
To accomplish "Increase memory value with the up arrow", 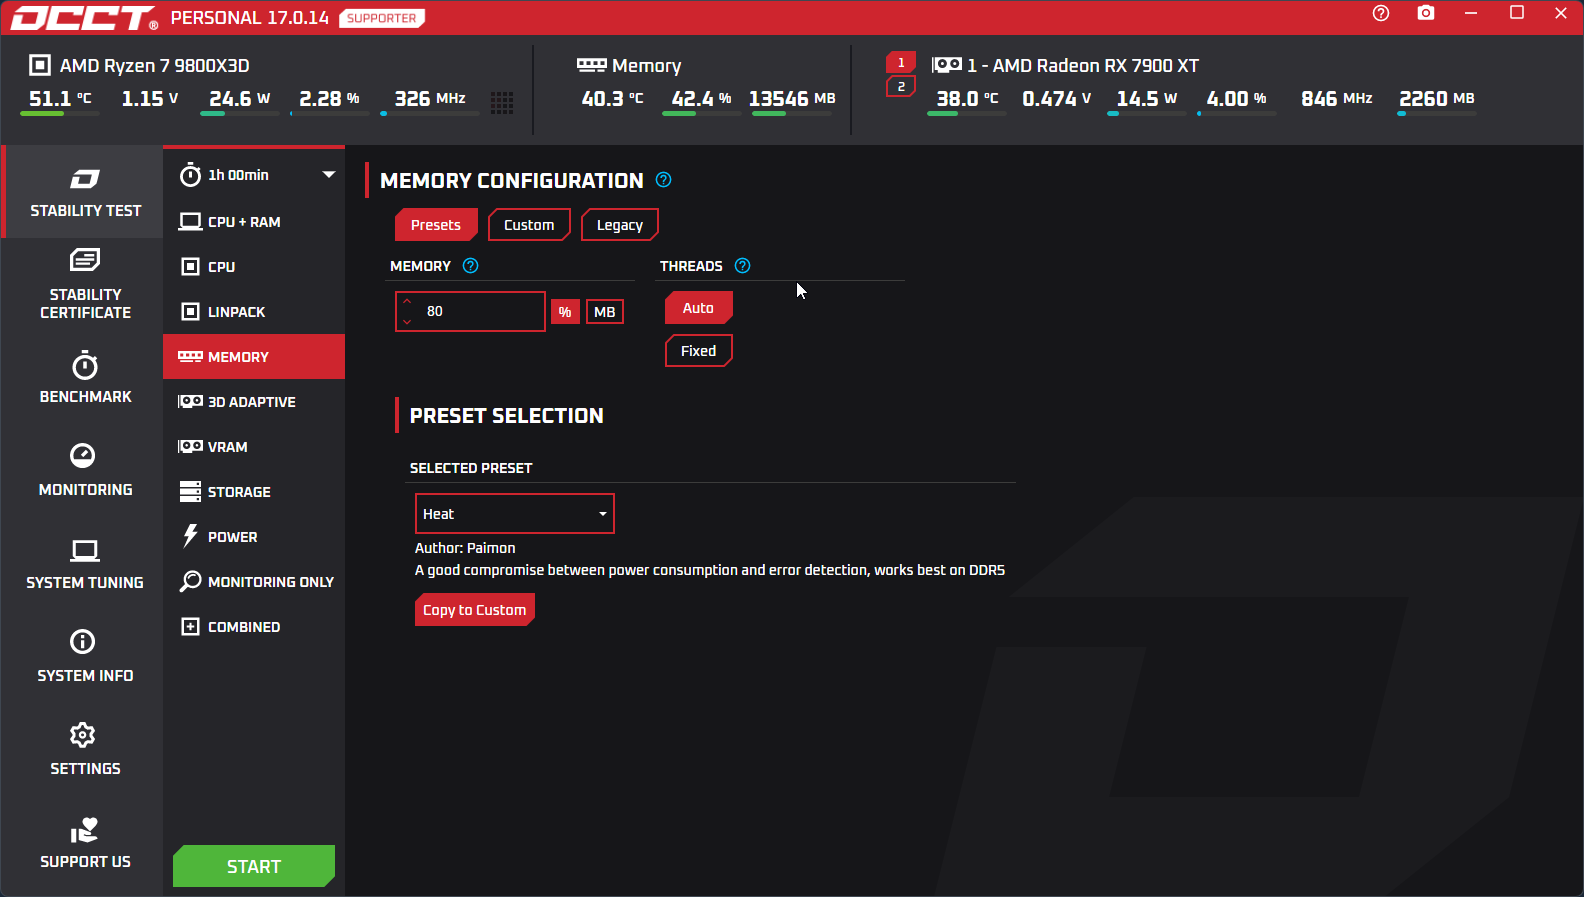I will coord(407,301).
